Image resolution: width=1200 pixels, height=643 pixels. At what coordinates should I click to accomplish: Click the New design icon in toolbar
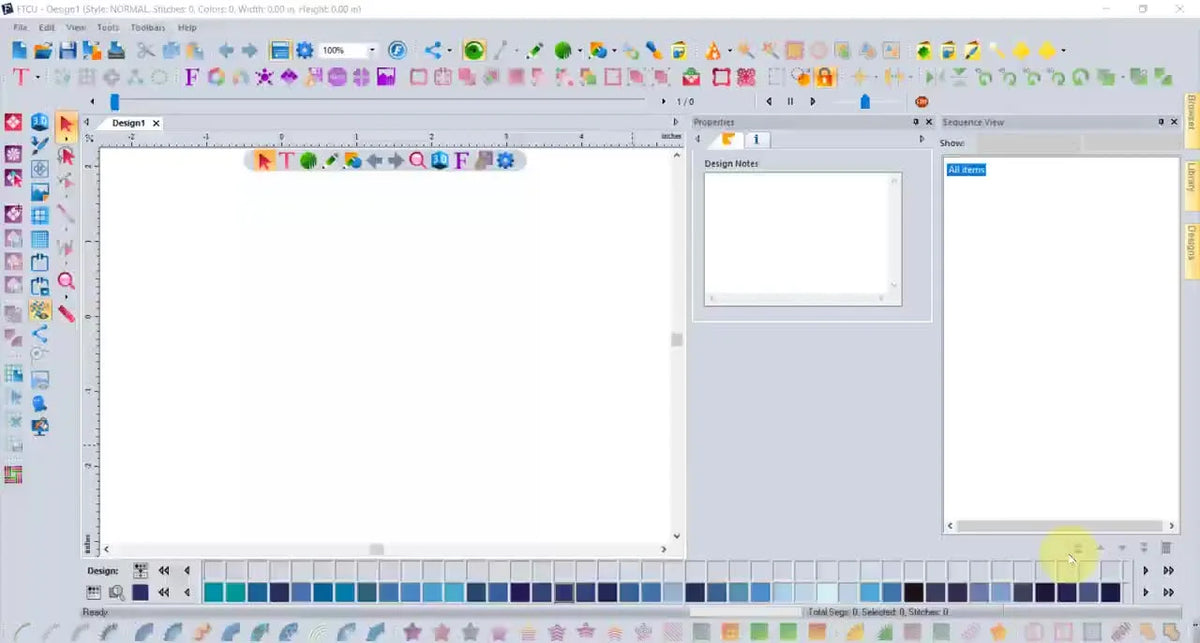[x=20, y=50]
